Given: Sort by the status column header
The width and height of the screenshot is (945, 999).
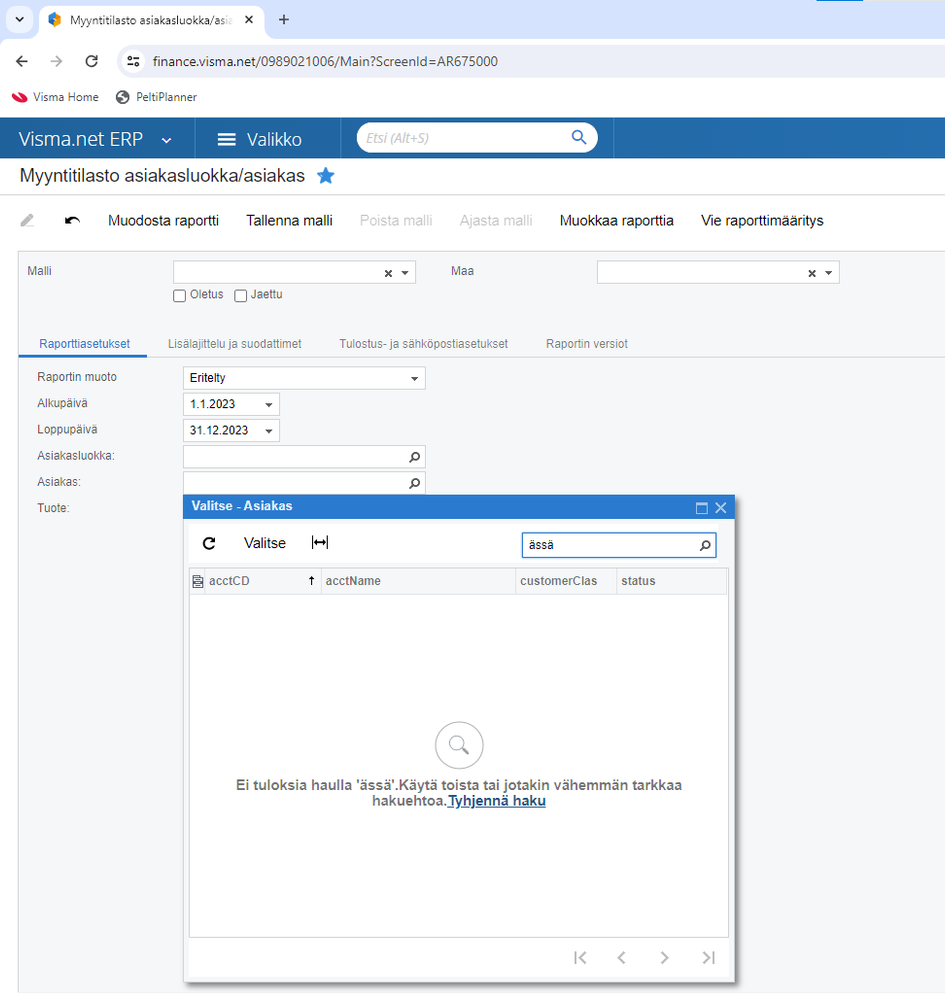Looking at the screenshot, I should 672,581.
